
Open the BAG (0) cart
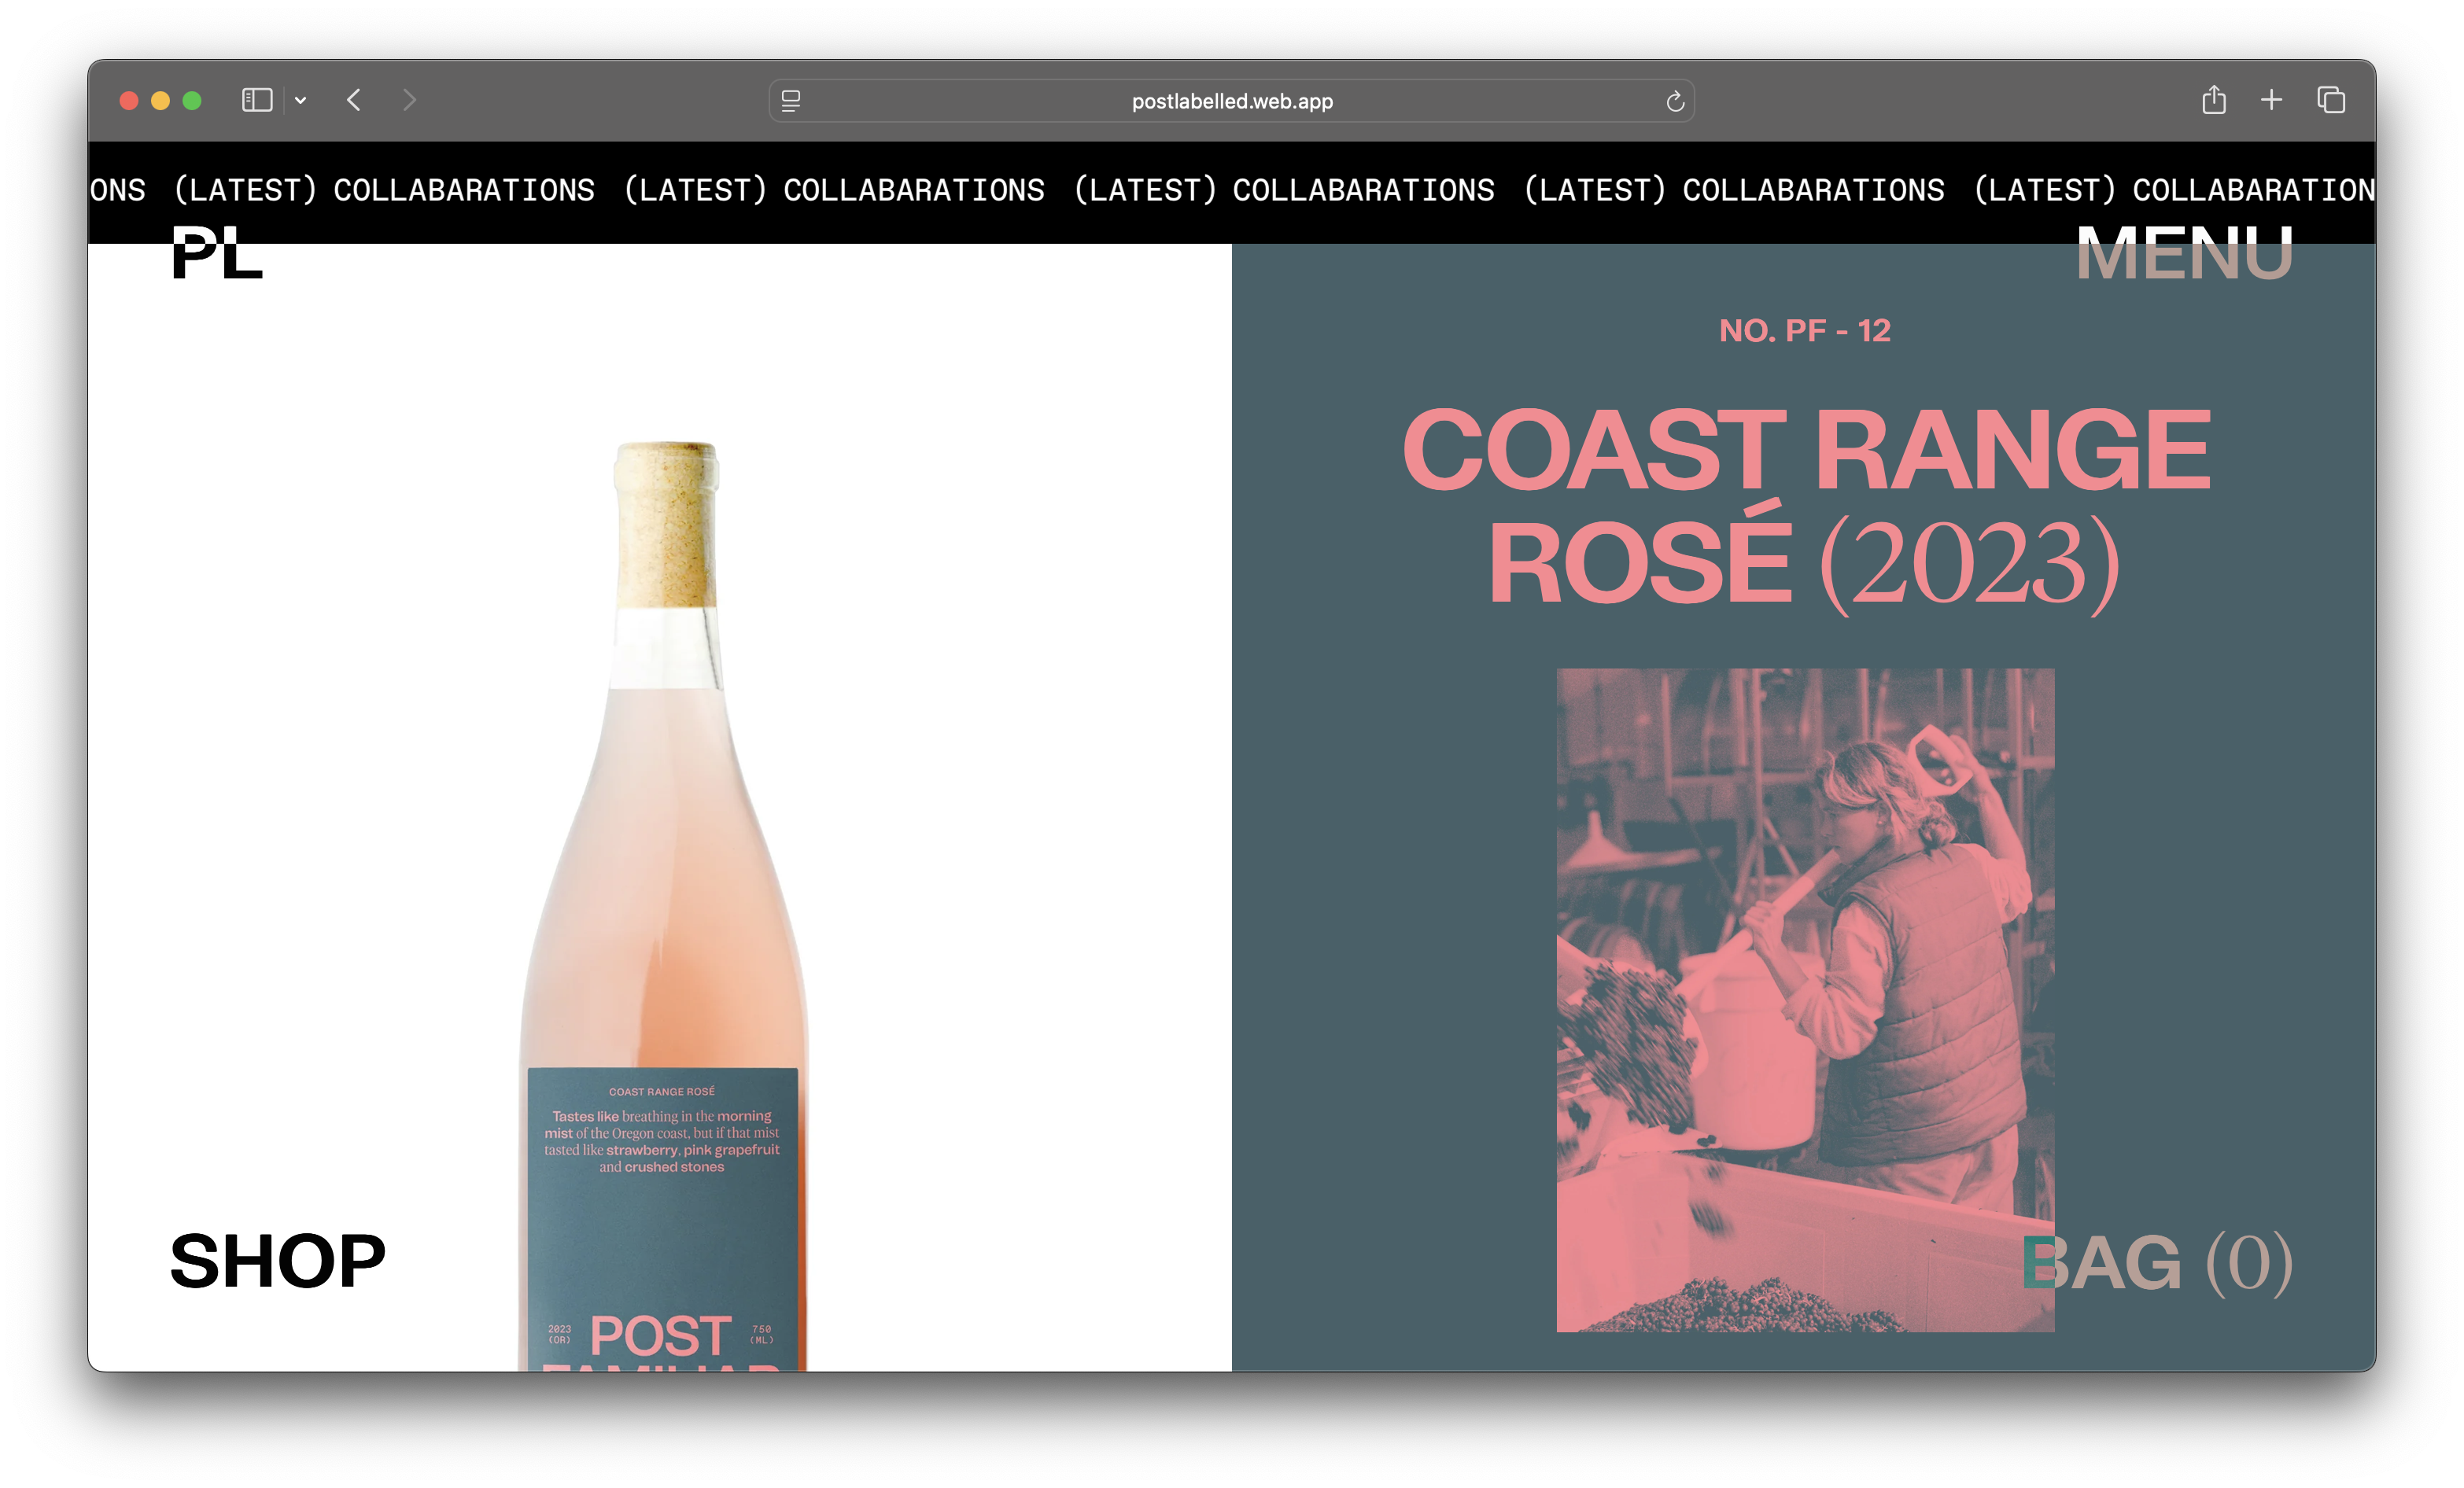coord(2157,1262)
